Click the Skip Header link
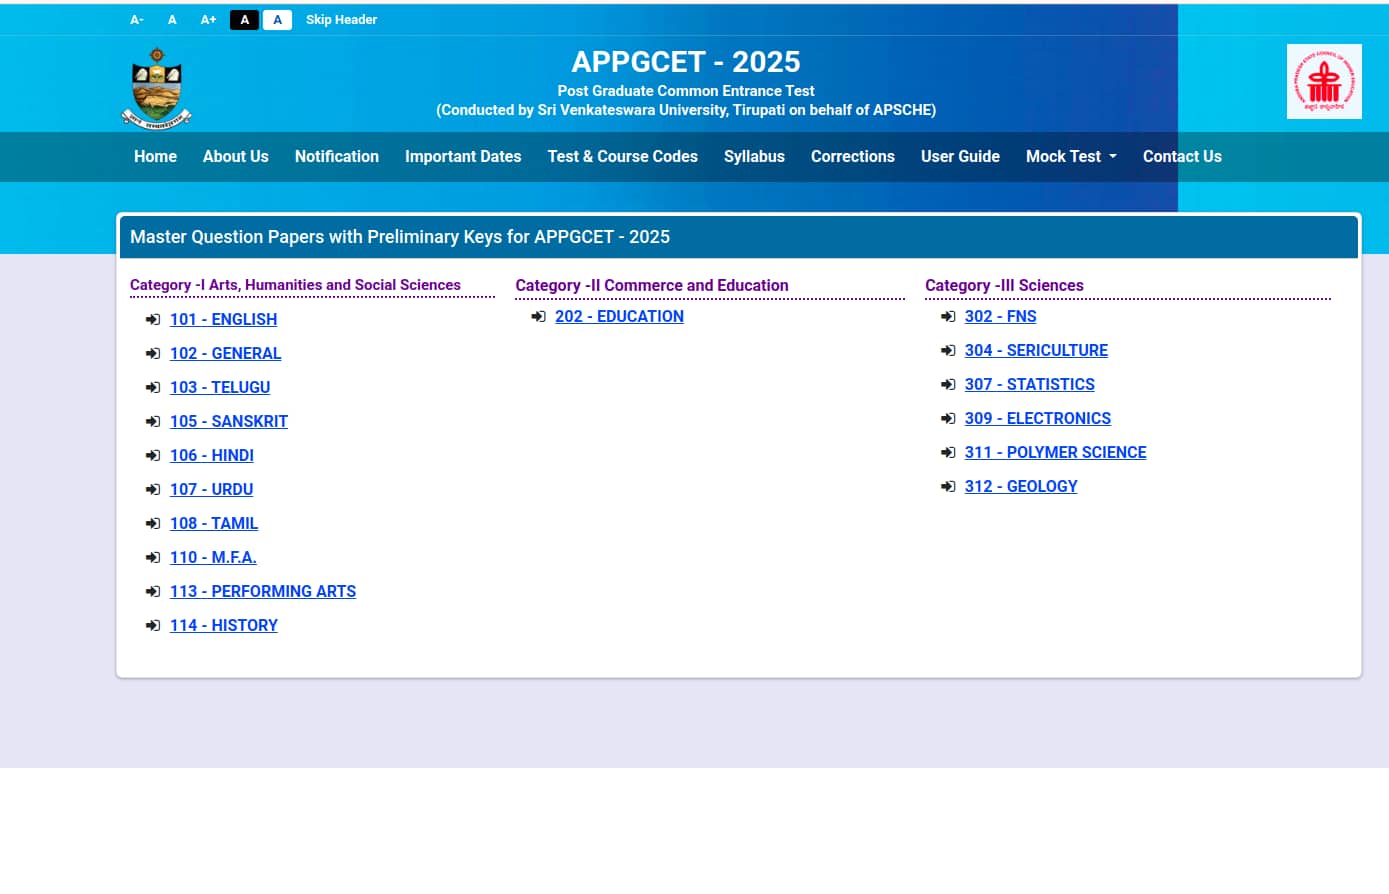 pyautogui.click(x=341, y=20)
